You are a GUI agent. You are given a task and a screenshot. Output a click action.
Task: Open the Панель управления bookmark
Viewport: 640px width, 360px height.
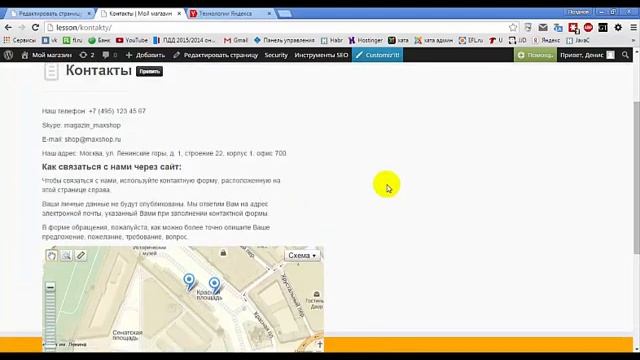pyautogui.click(x=284, y=40)
